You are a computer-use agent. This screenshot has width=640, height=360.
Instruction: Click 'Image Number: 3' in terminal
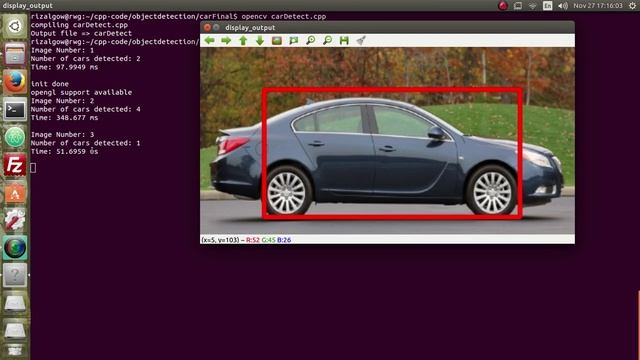point(62,135)
